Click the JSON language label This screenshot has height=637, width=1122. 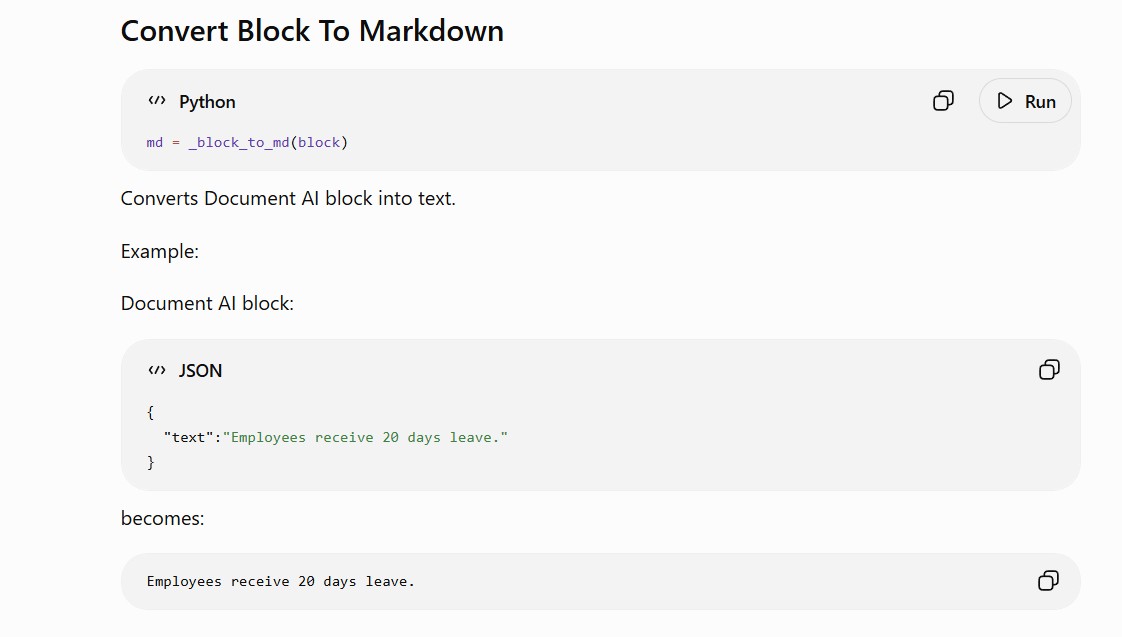click(200, 371)
